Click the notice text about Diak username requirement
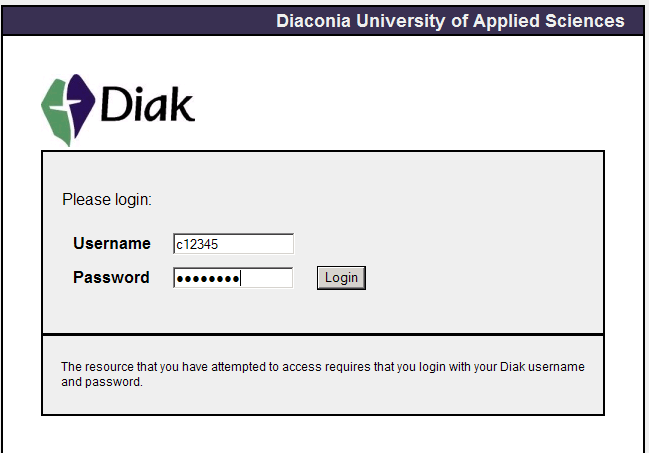The height and width of the screenshot is (453, 649). 323,374
